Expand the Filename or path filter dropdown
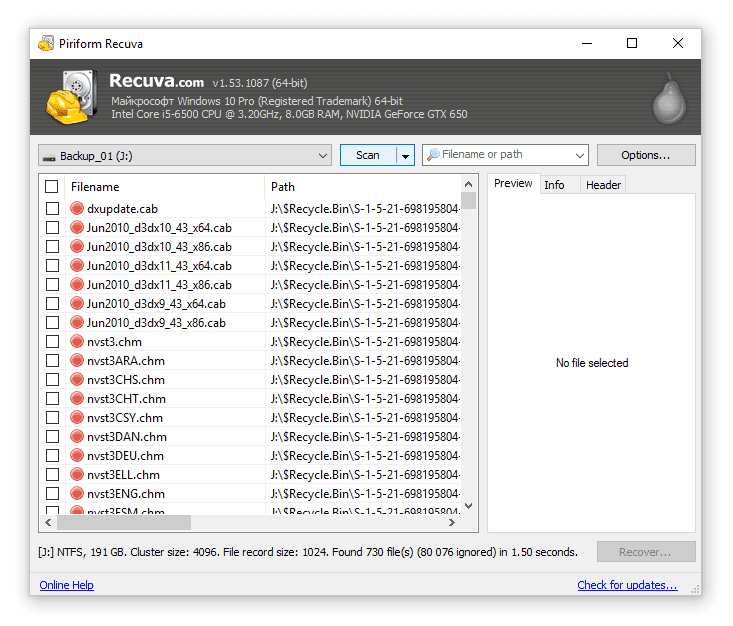Viewport: 733px width, 626px height. pyautogui.click(x=580, y=155)
